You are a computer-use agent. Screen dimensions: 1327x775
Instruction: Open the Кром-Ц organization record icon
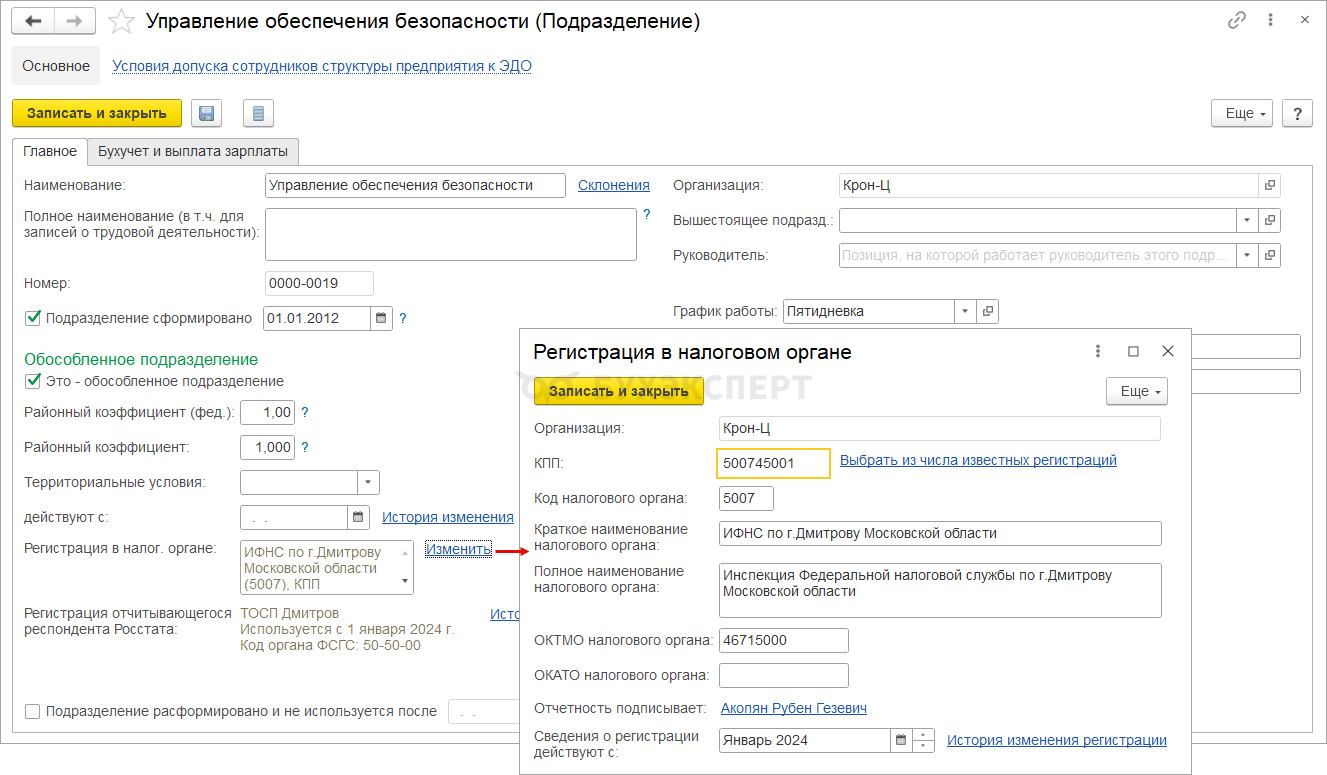click(x=1270, y=185)
